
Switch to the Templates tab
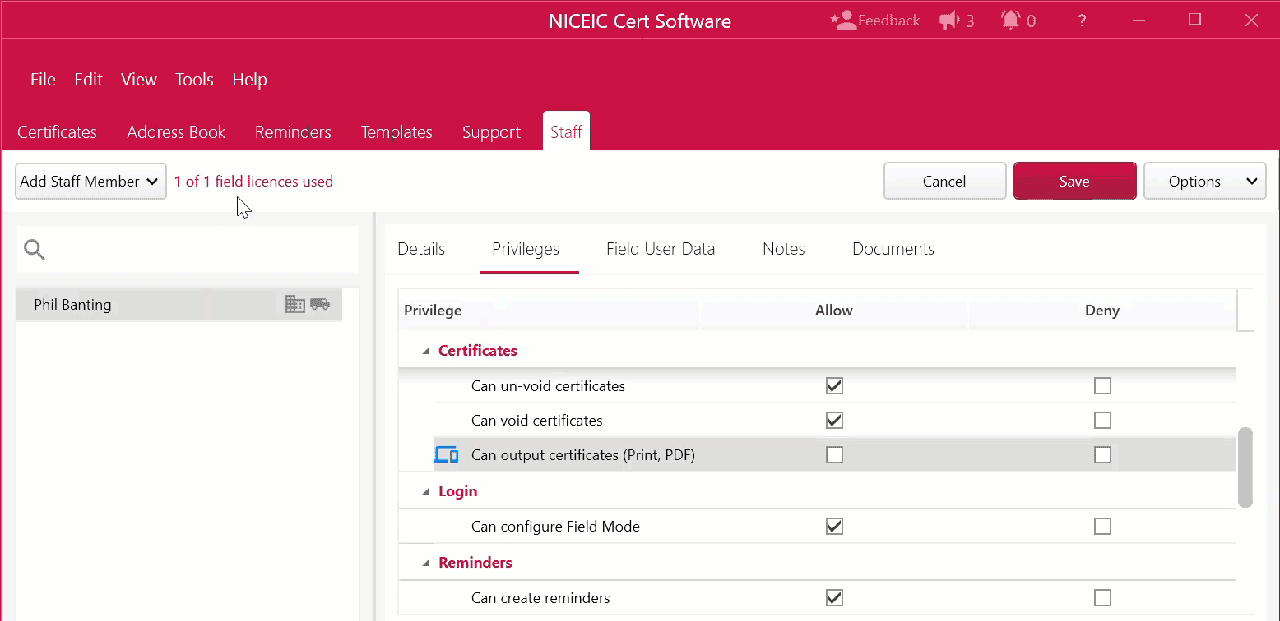[397, 132]
